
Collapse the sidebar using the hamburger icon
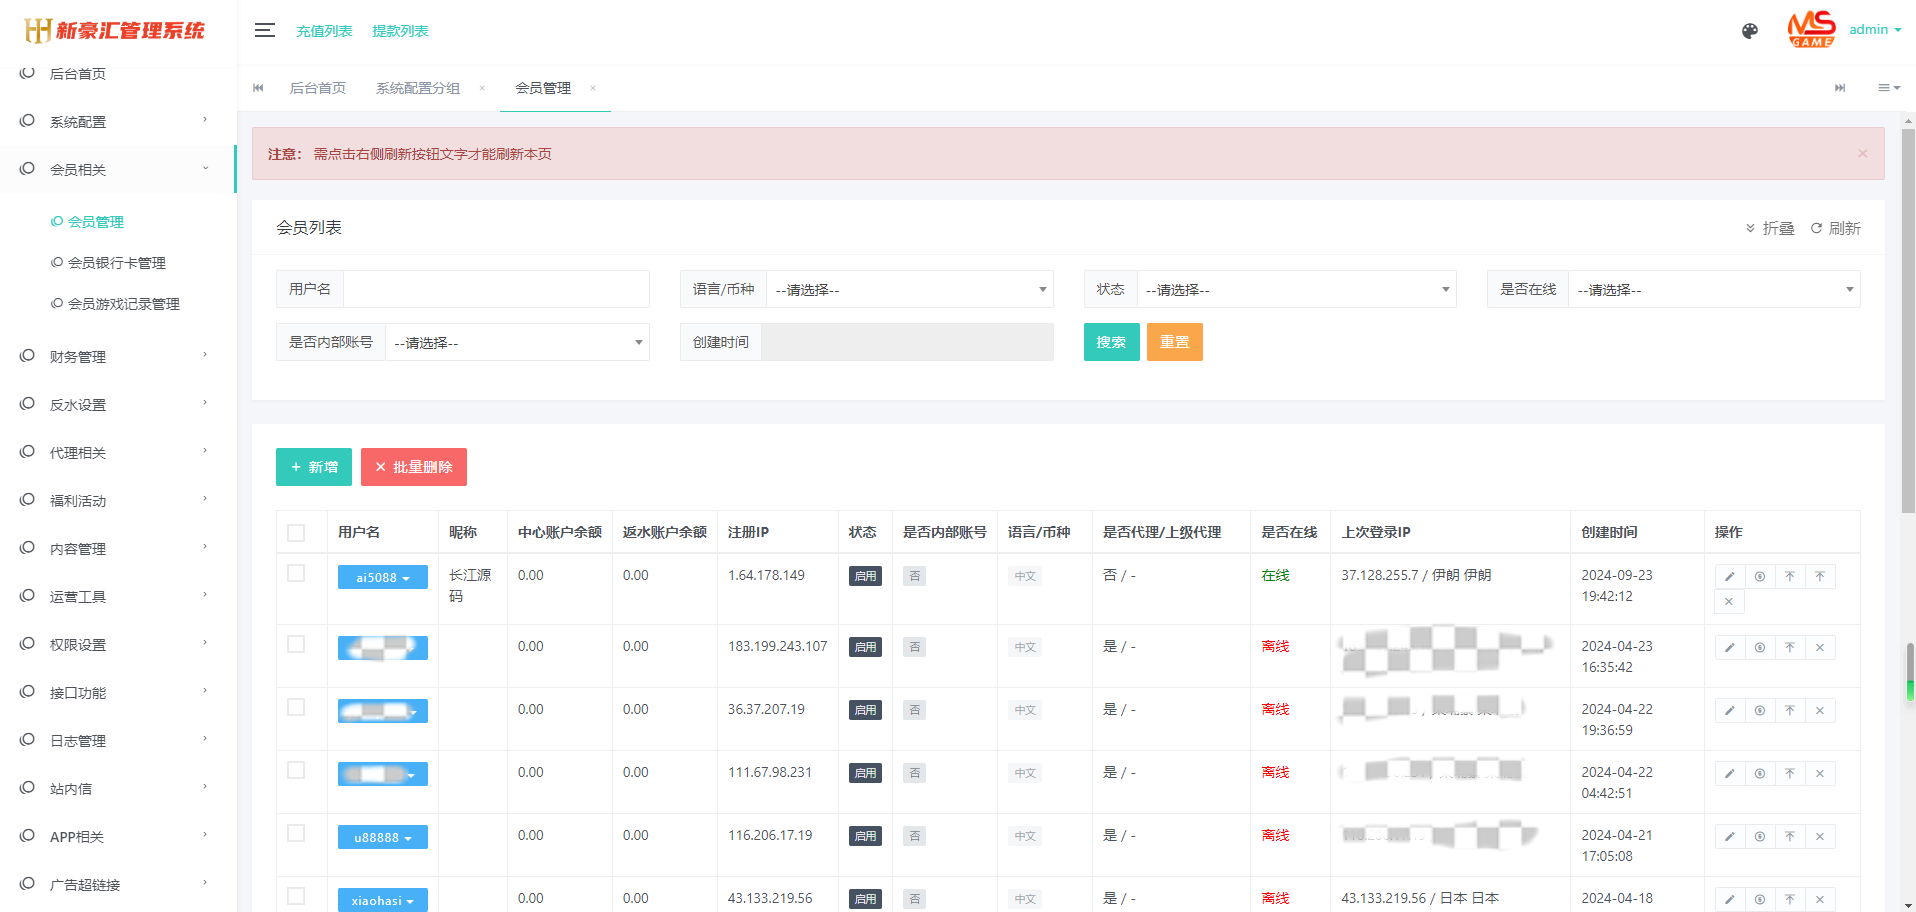[x=264, y=30]
